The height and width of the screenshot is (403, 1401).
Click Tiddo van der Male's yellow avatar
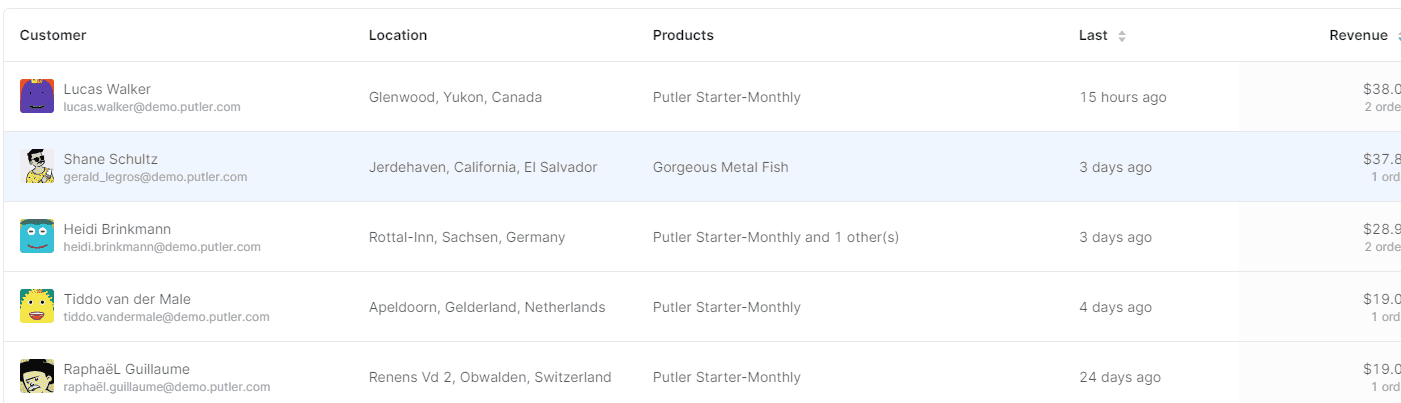pyautogui.click(x=37, y=306)
